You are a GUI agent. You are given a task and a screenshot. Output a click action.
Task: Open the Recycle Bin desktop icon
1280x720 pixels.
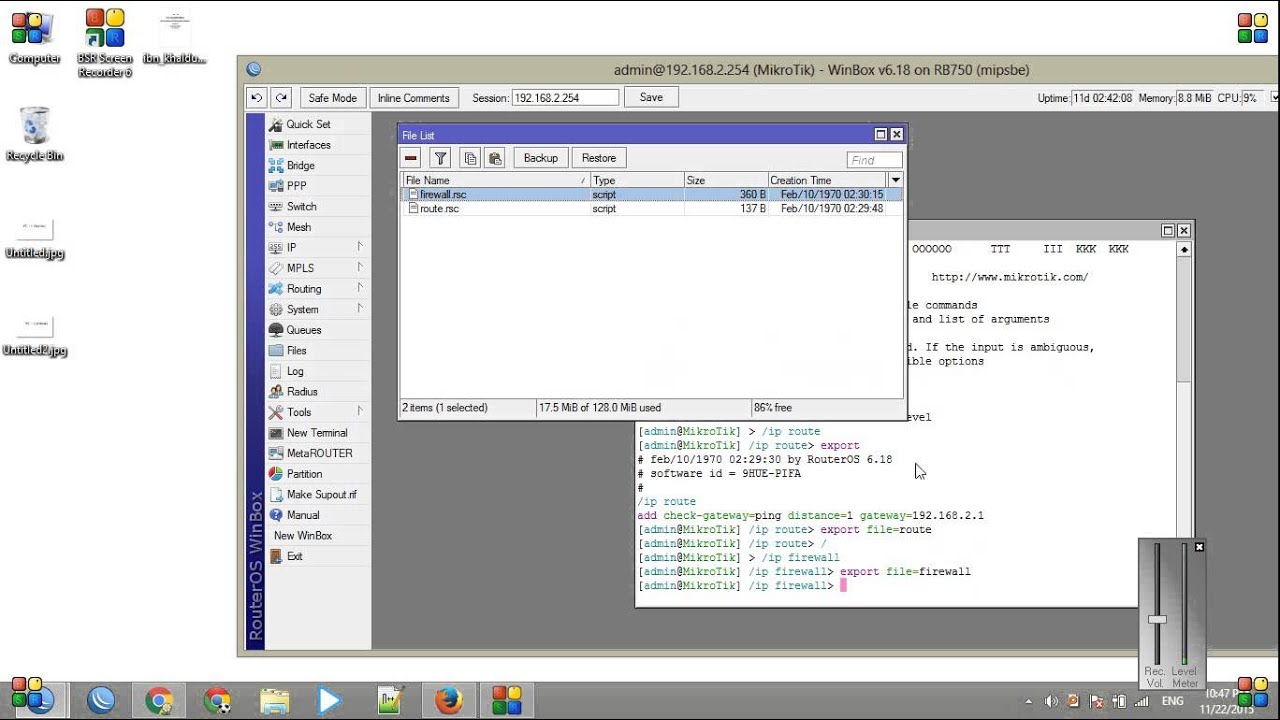(x=35, y=134)
